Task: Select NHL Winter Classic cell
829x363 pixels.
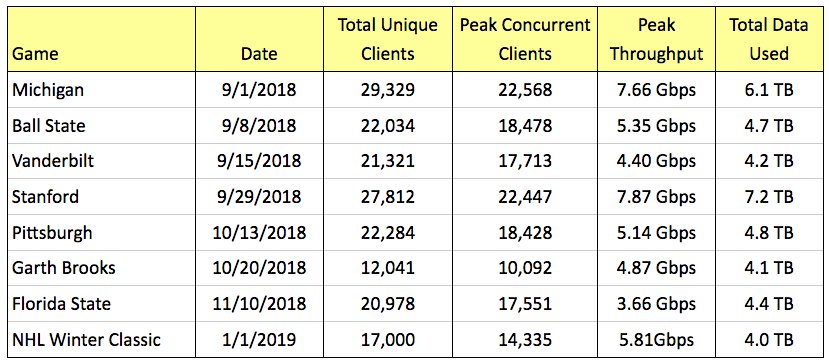Action: (101, 339)
